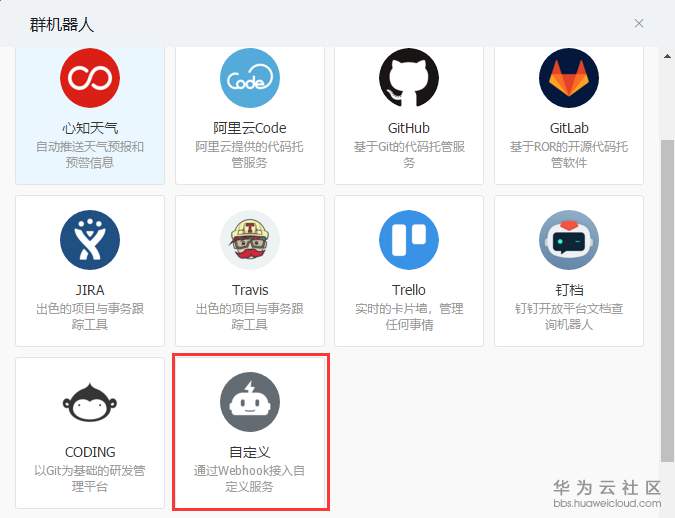Click description 基于Git的代码托管服务
This screenshot has width=675, height=518.
point(409,155)
